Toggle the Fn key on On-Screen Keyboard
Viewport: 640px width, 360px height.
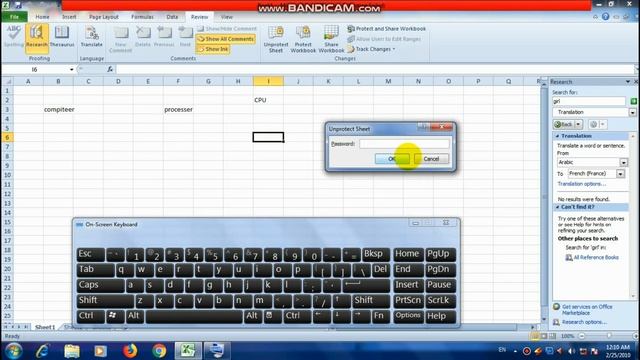point(380,316)
